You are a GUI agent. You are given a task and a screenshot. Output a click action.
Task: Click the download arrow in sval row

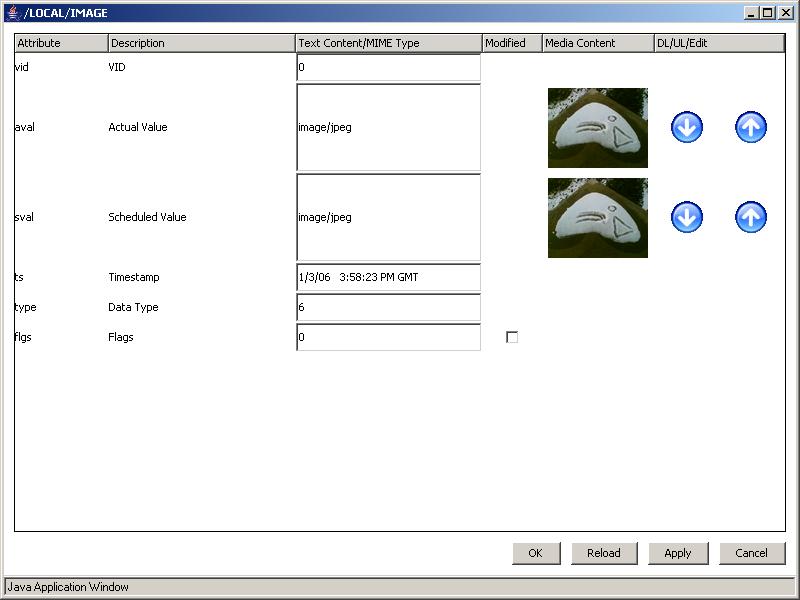[x=687, y=217]
